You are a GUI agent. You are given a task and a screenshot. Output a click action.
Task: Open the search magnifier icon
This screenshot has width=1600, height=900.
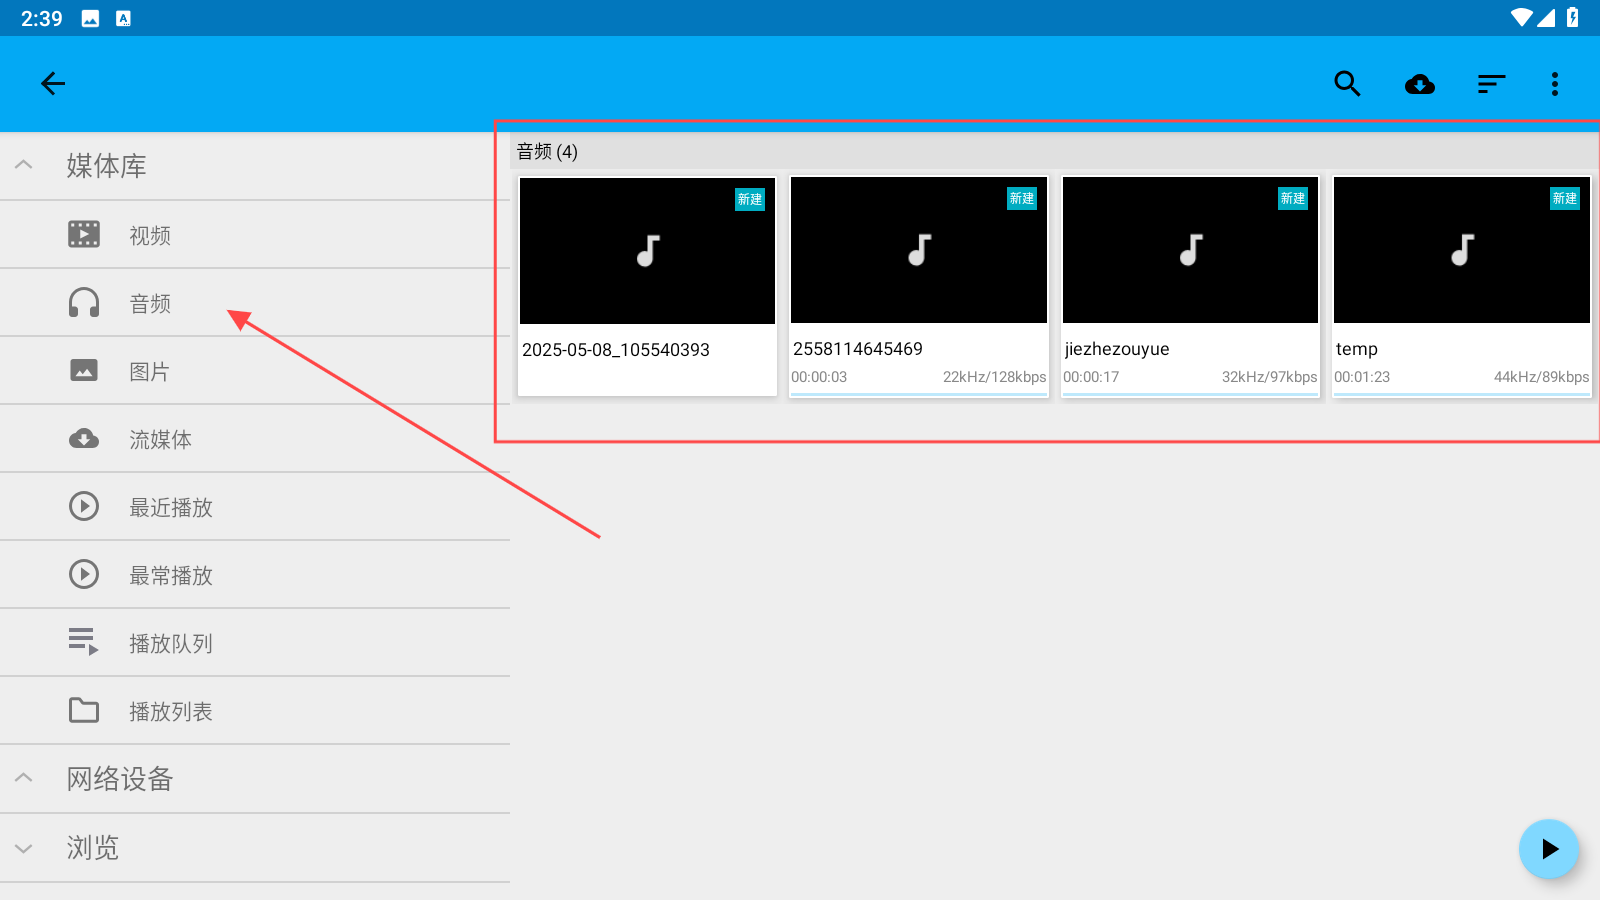[1347, 84]
